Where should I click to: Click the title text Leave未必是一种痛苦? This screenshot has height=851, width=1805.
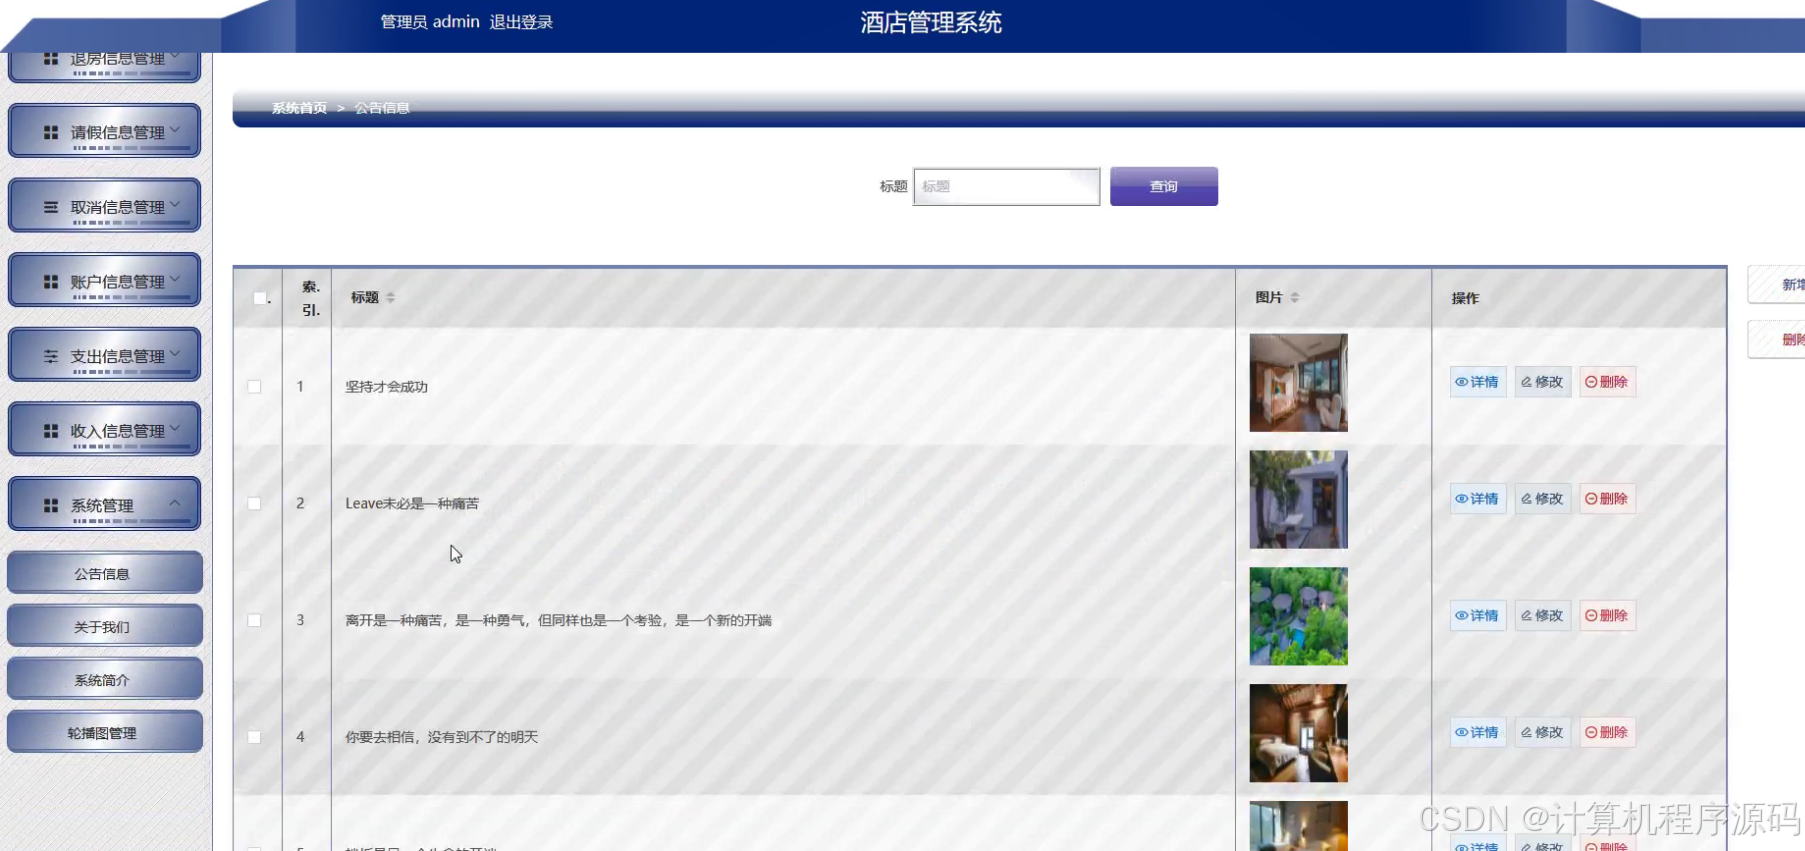pyautogui.click(x=412, y=504)
